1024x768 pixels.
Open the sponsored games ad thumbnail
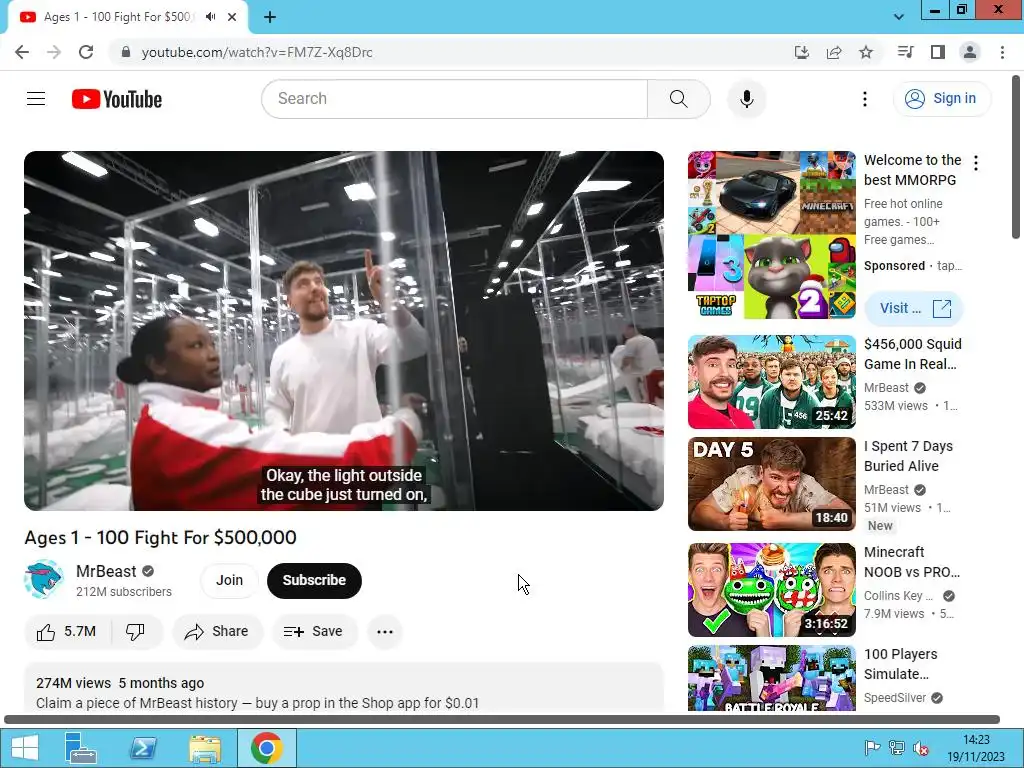[x=771, y=235]
